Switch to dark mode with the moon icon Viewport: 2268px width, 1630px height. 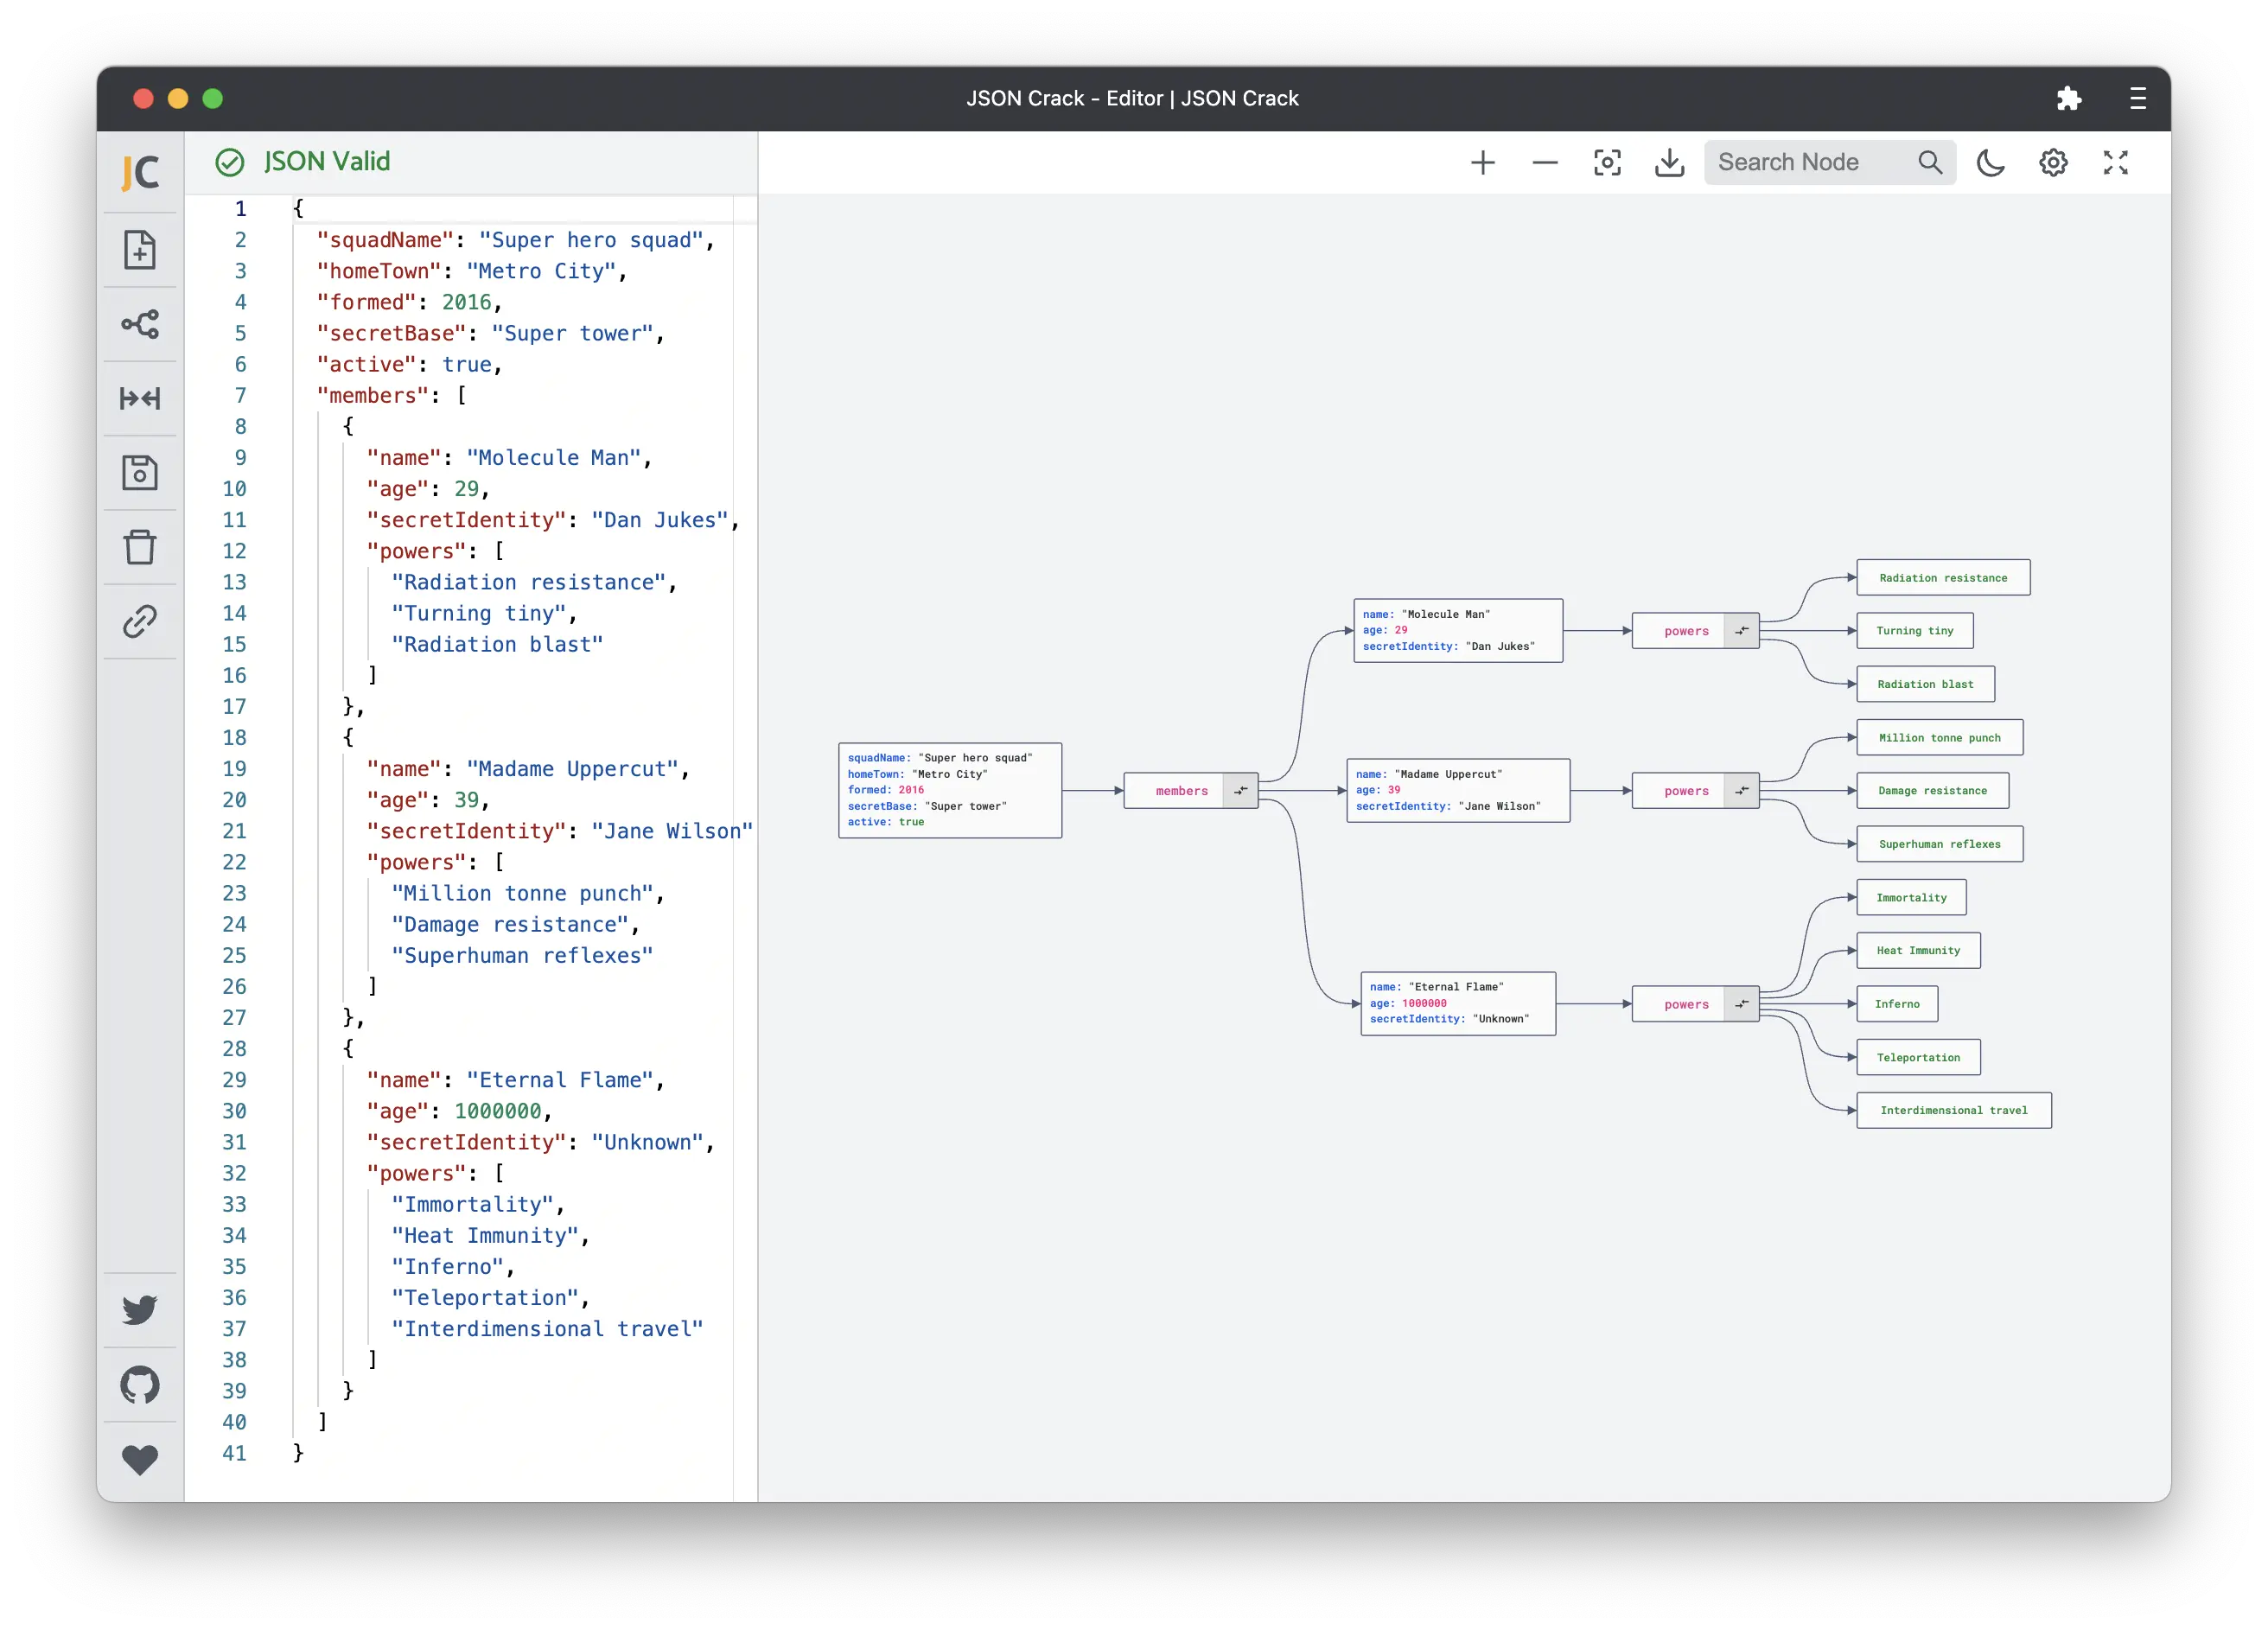coord(1990,162)
